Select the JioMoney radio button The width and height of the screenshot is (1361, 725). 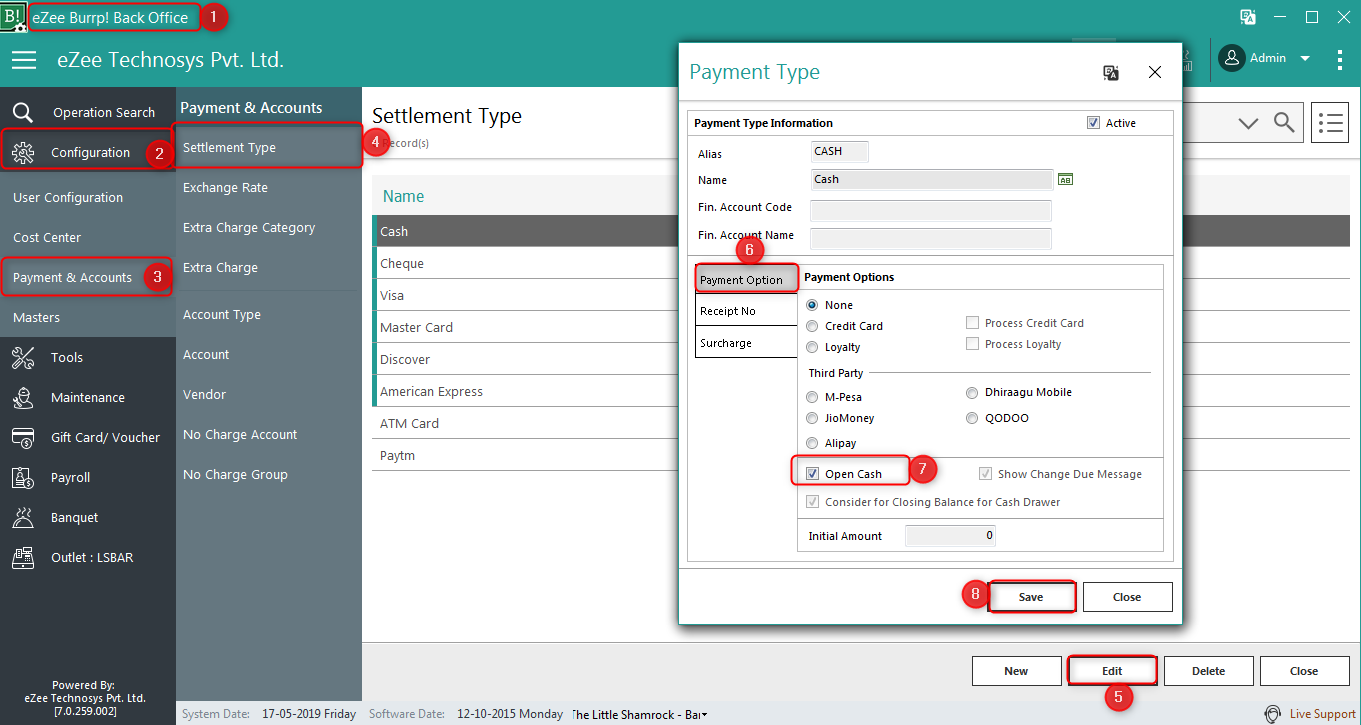[812, 418]
